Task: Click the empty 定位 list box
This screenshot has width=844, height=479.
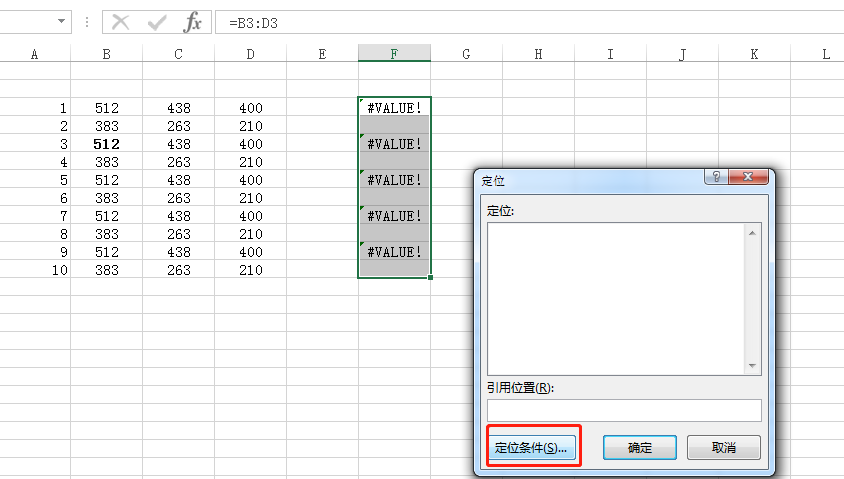Action: (x=616, y=299)
